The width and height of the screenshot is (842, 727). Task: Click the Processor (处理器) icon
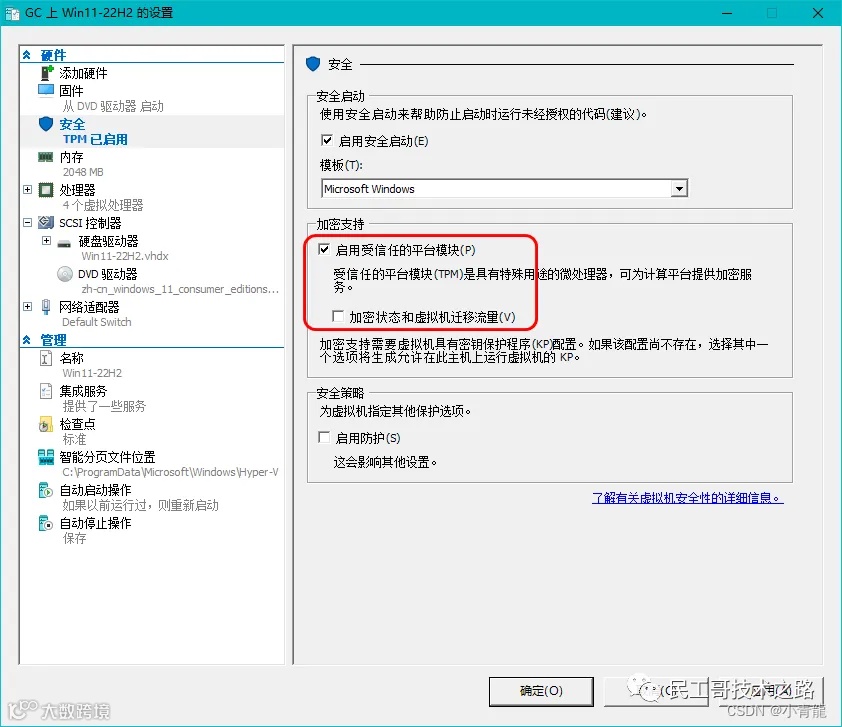tap(46, 190)
